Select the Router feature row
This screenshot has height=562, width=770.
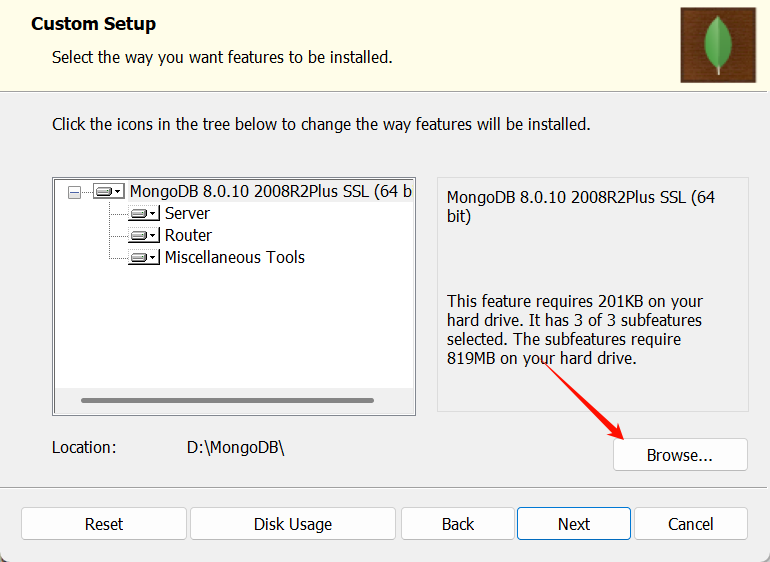(x=188, y=235)
